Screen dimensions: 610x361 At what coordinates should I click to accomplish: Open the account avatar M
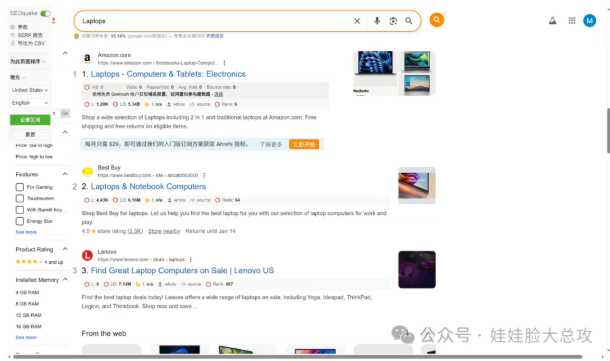coord(589,21)
